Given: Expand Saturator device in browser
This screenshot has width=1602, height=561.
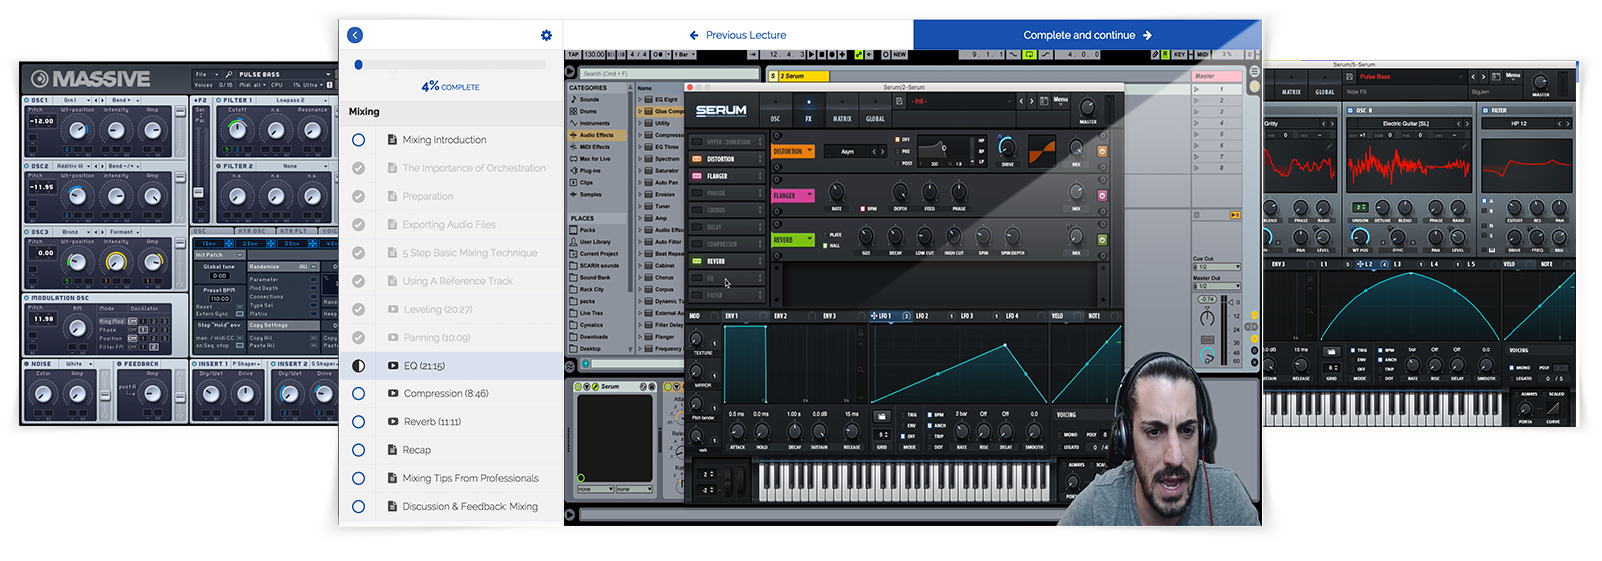Looking at the screenshot, I should click(x=641, y=171).
